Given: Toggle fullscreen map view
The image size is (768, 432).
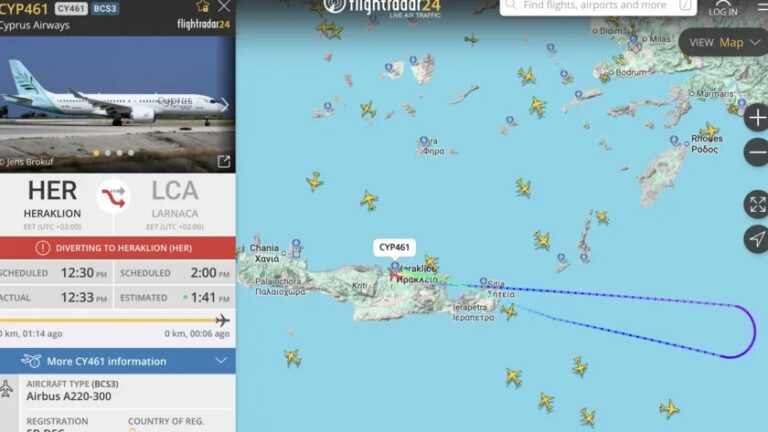Looking at the screenshot, I should click(x=757, y=204).
